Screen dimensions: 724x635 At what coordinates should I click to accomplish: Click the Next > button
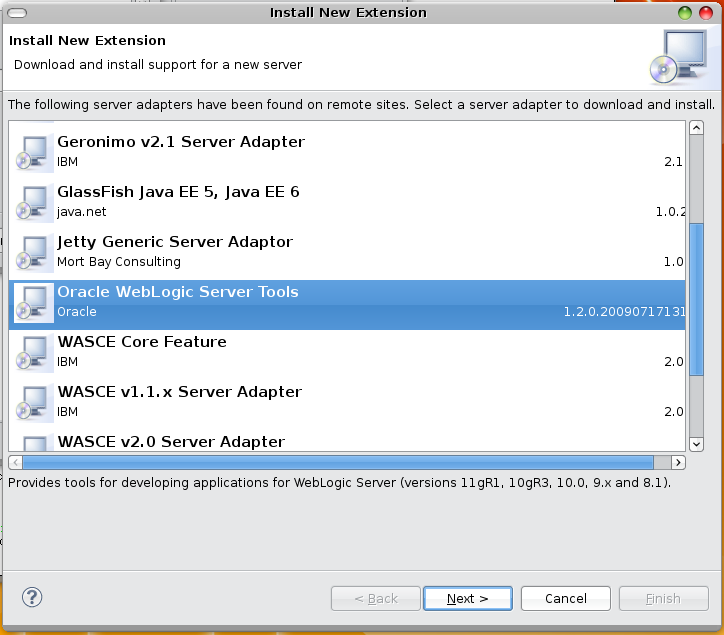[468, 599]
